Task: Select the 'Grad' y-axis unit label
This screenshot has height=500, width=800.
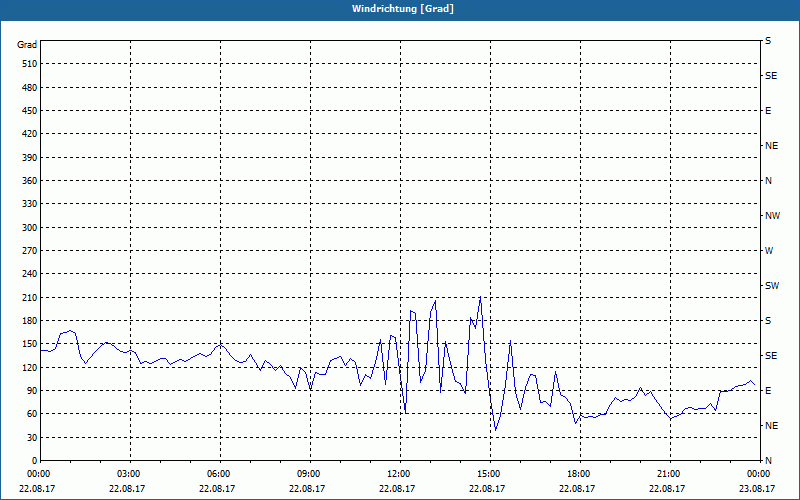Action: pyautogui.click(x=27, y=45)
